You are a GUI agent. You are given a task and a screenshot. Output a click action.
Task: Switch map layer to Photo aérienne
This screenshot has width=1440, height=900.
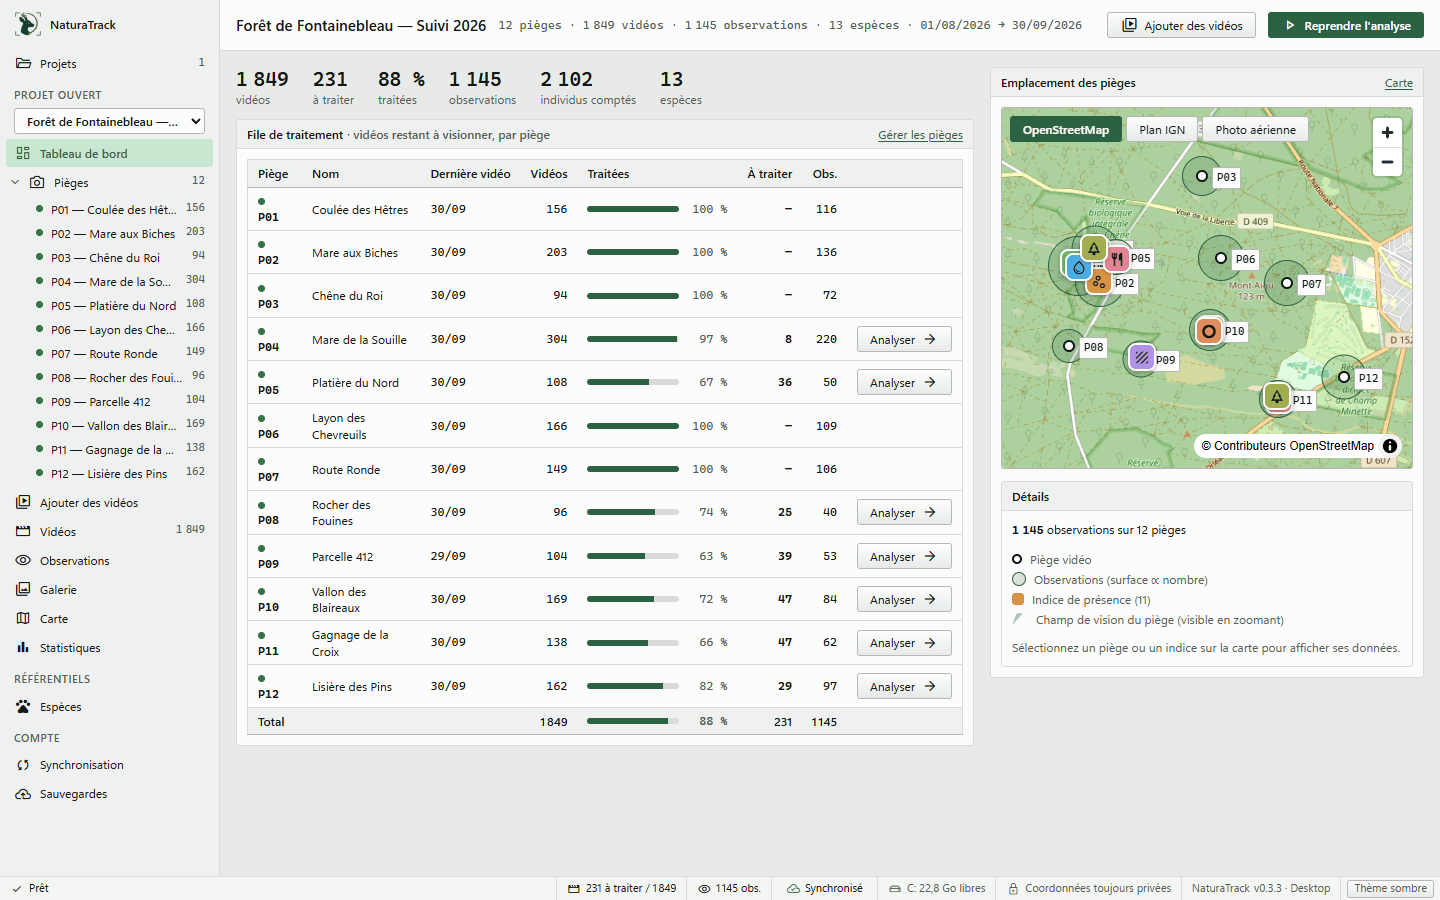1255,130
